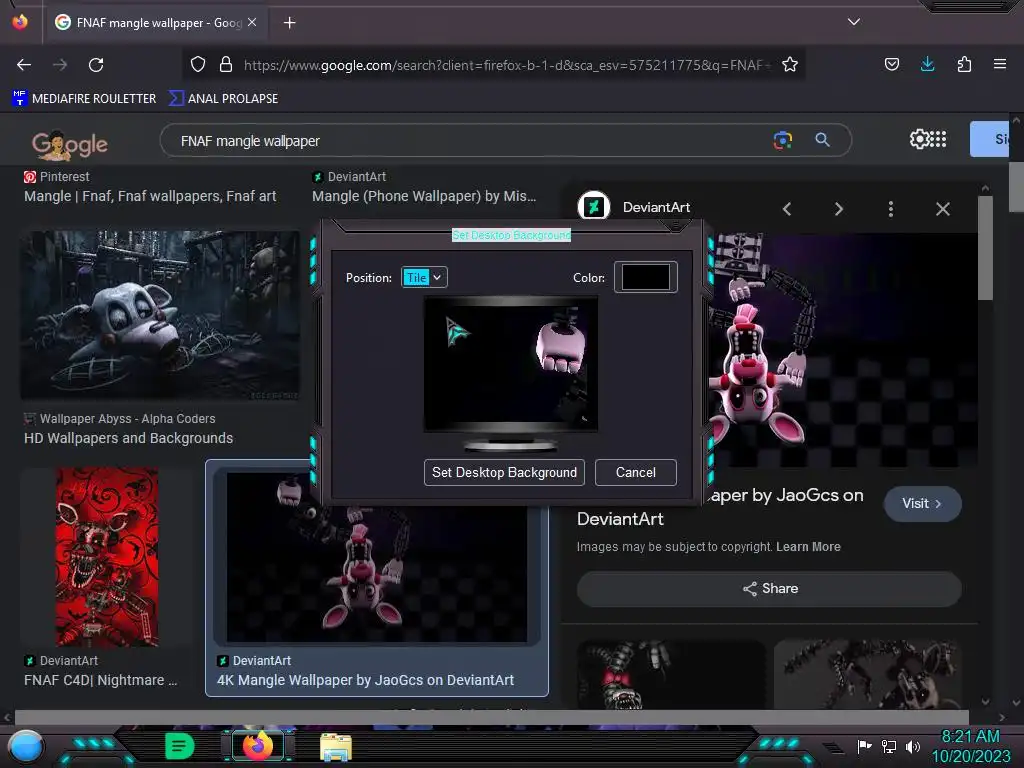Close the FNAF mangle wallpaper tab
This screenshot has height=768, width=1024.
(x=252, y=22)
